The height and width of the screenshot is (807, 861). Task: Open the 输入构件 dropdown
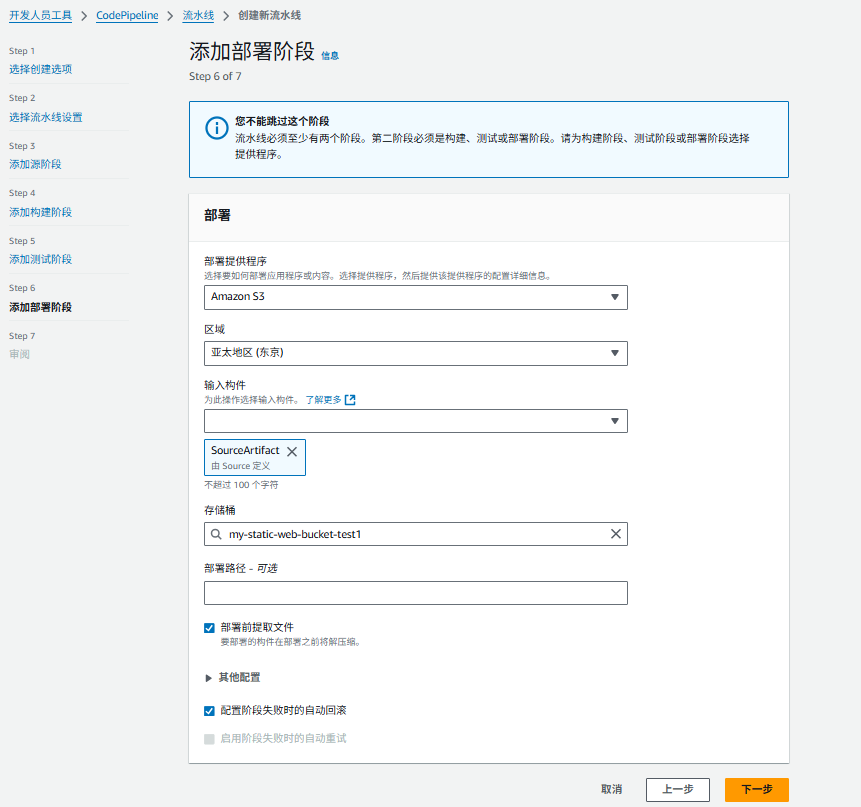[x=416, y=421]
